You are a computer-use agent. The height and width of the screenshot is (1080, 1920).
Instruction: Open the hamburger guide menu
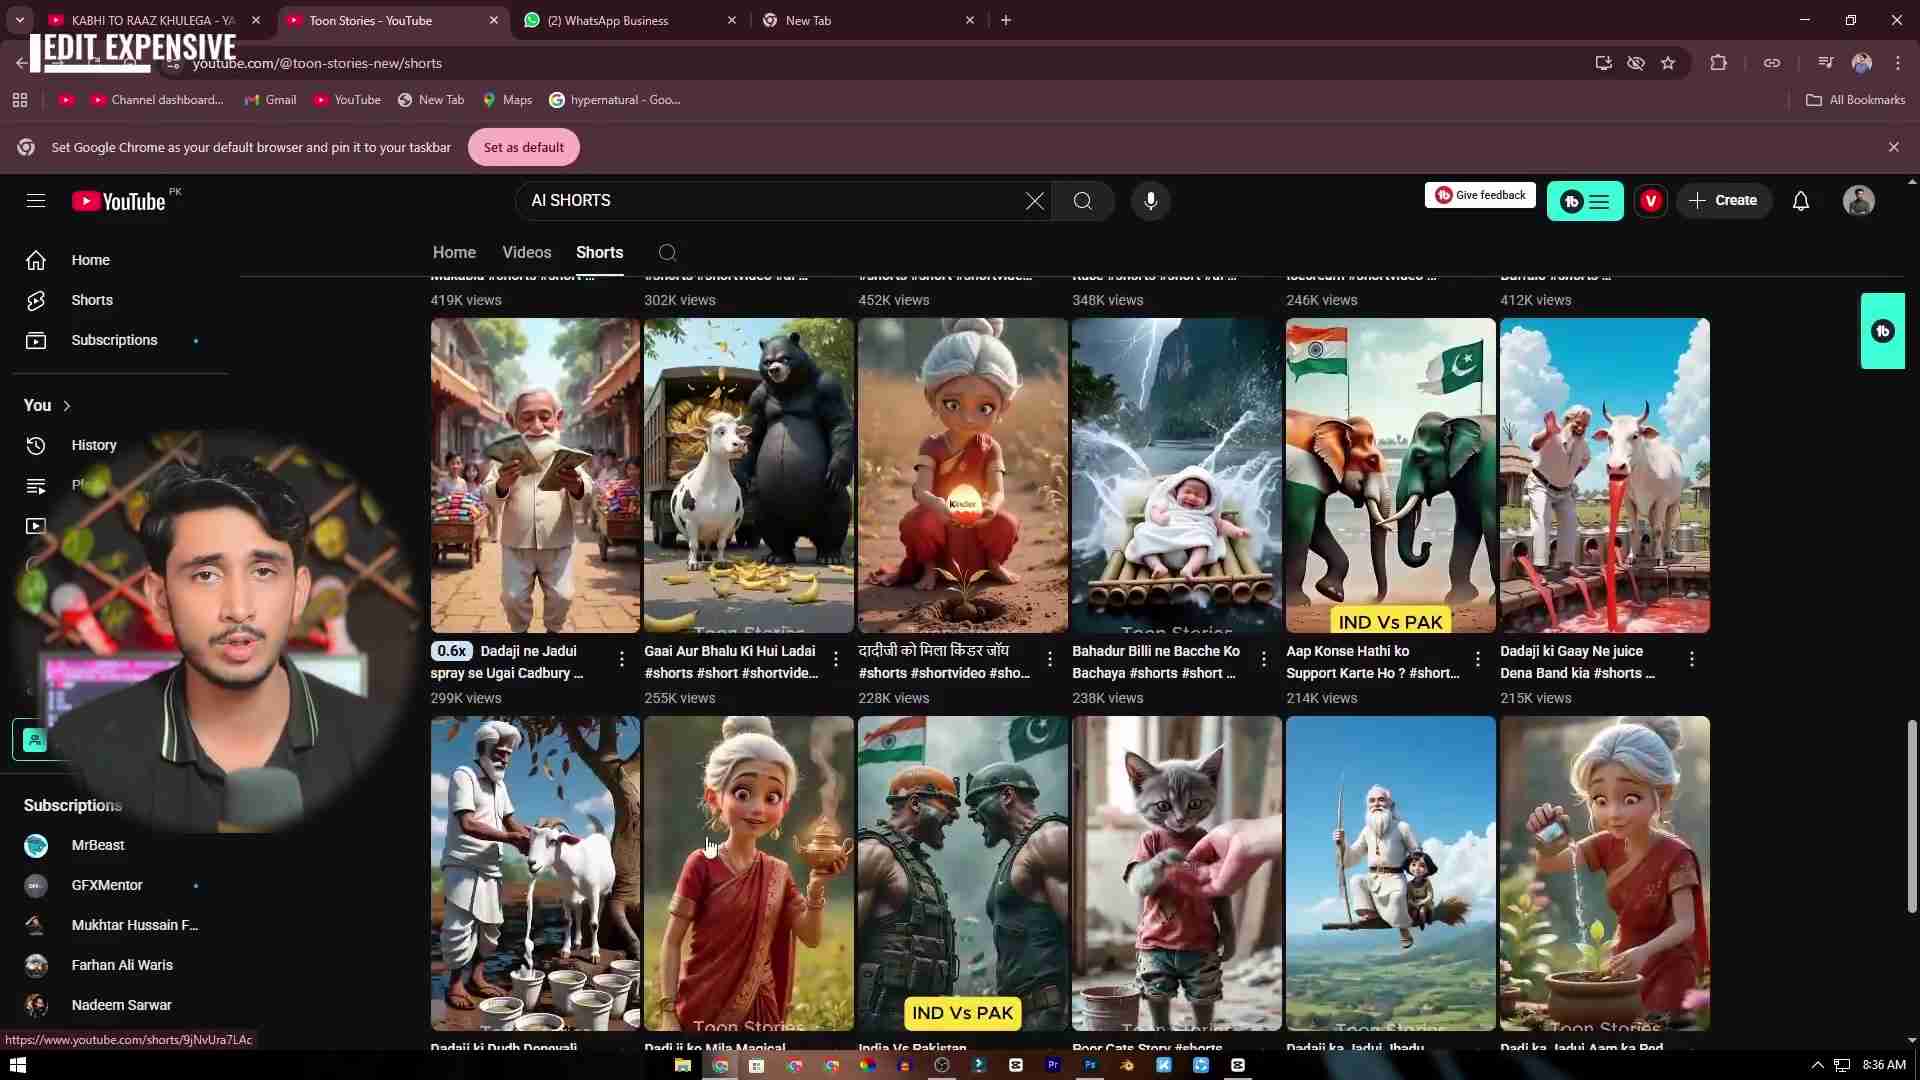36,201
